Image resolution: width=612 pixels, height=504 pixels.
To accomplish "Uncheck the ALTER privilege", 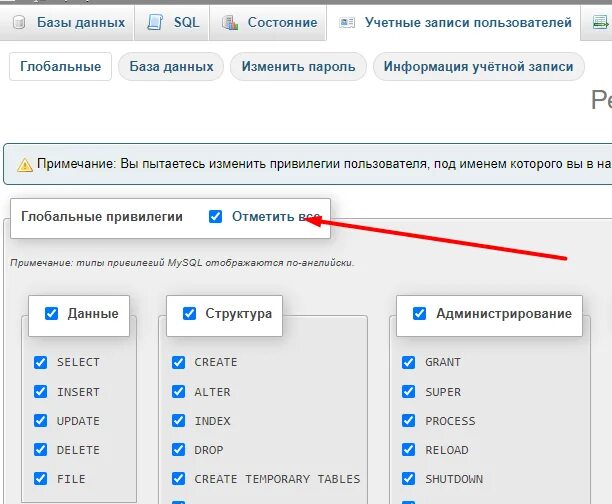I will (178, 392).
